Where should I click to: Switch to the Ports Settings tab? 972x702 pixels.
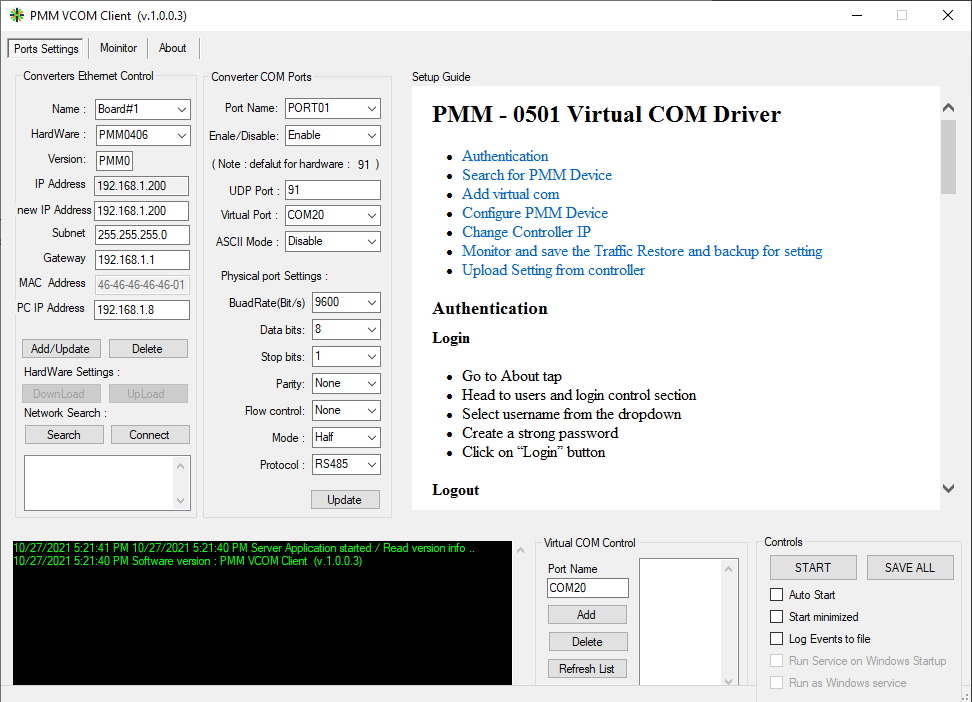tap(46, 48)
